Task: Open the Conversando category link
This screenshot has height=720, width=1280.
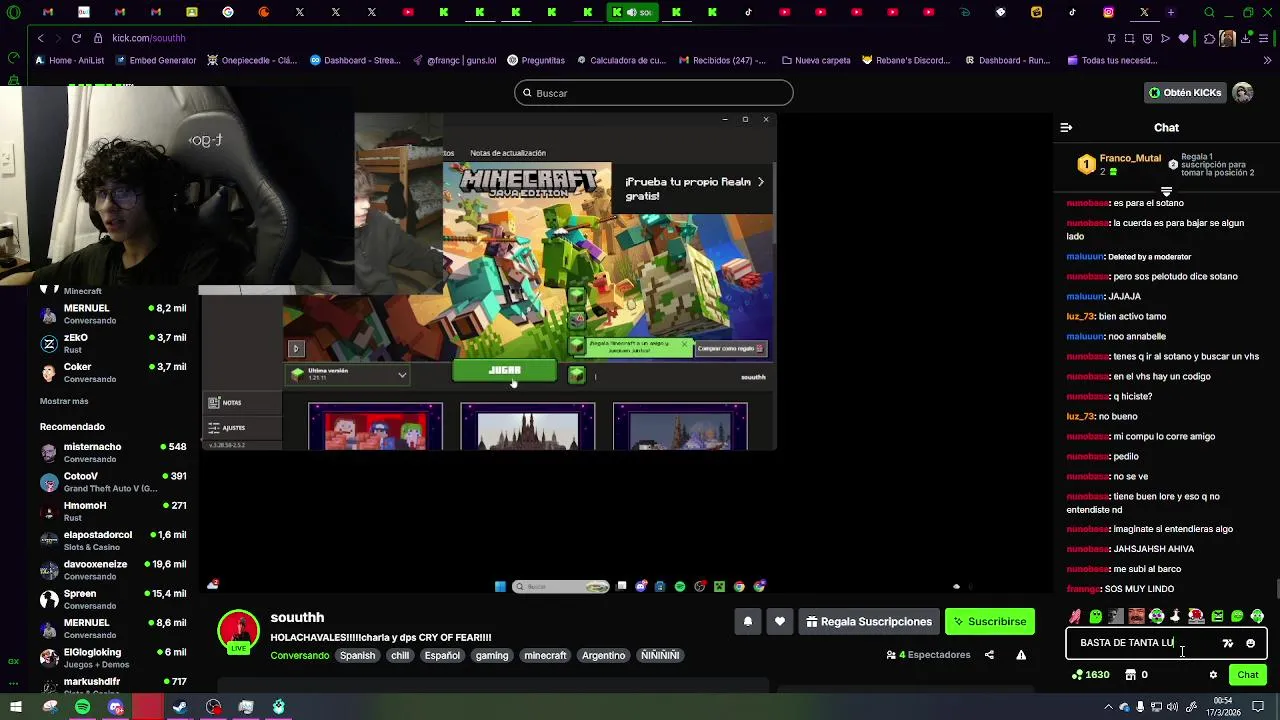Action: click(x=299, y=656)
